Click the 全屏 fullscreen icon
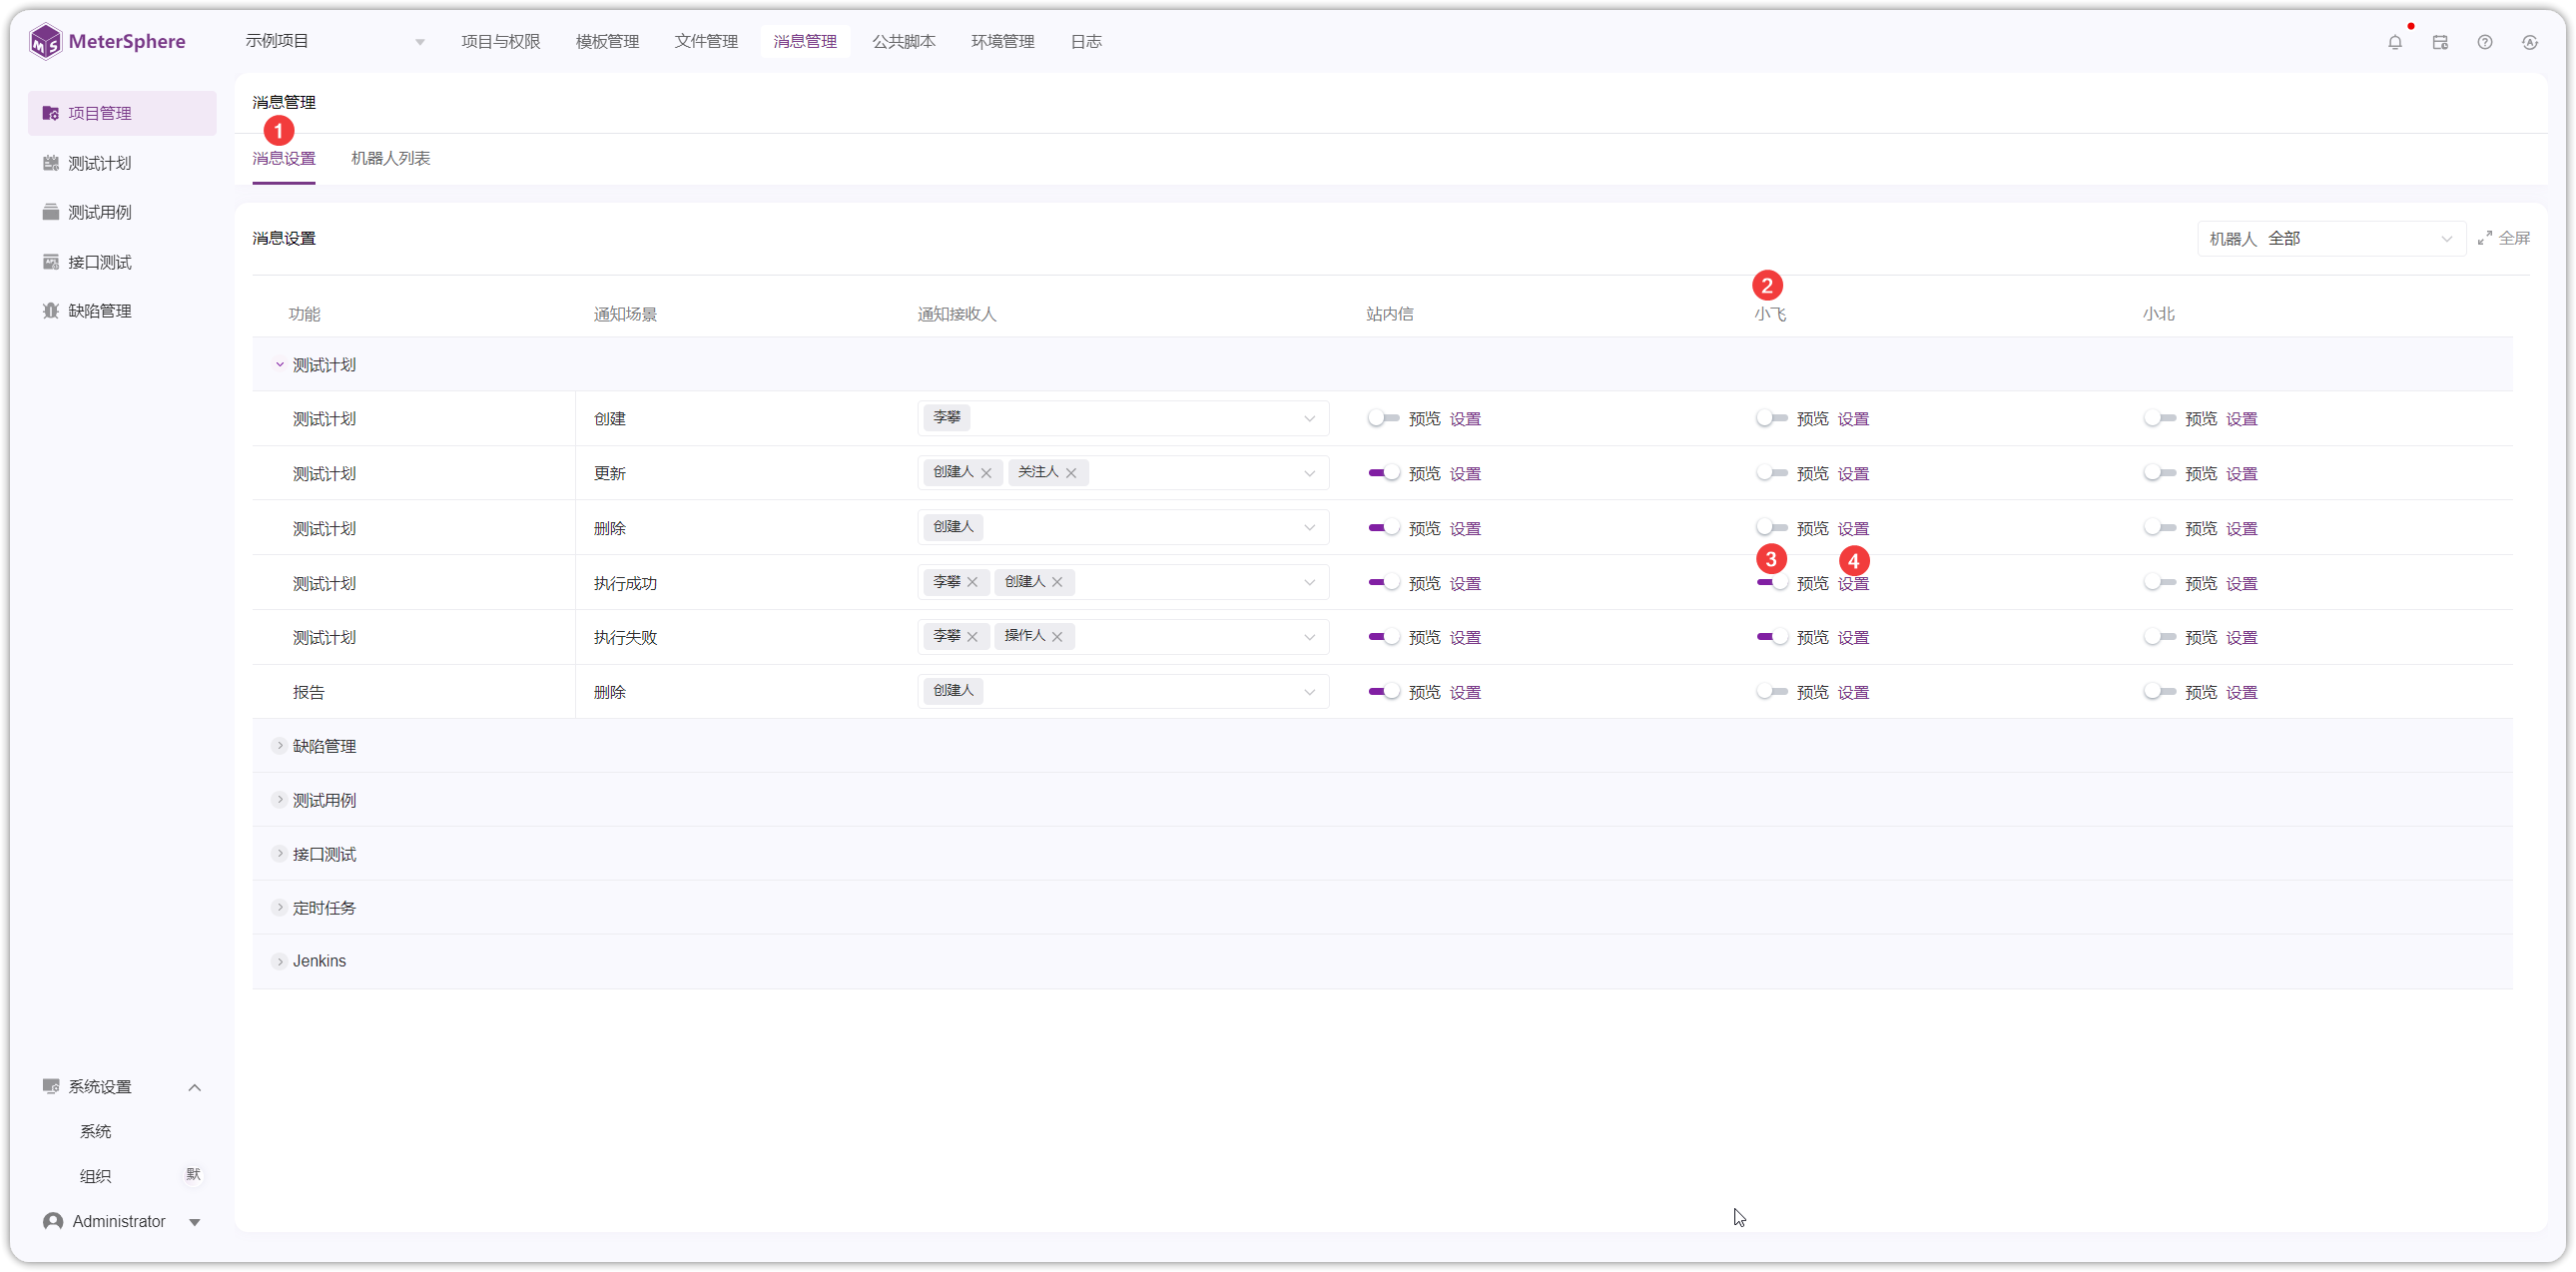The height and width of the screenshot is (1272, 2576). coord(2485,238)
